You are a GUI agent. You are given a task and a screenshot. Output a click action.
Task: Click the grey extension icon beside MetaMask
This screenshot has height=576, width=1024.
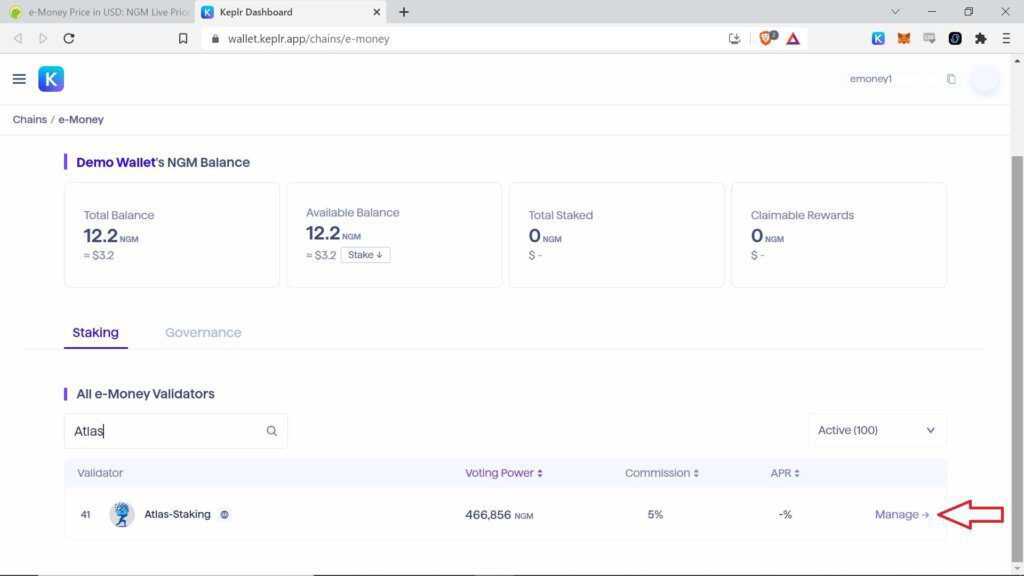click(x=929, y=39)
